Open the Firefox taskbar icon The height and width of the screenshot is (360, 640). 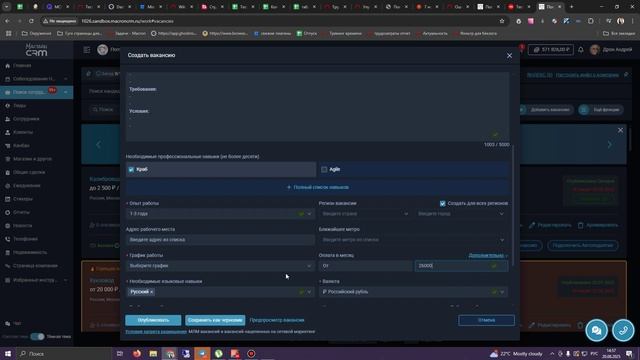pos(137,353)
